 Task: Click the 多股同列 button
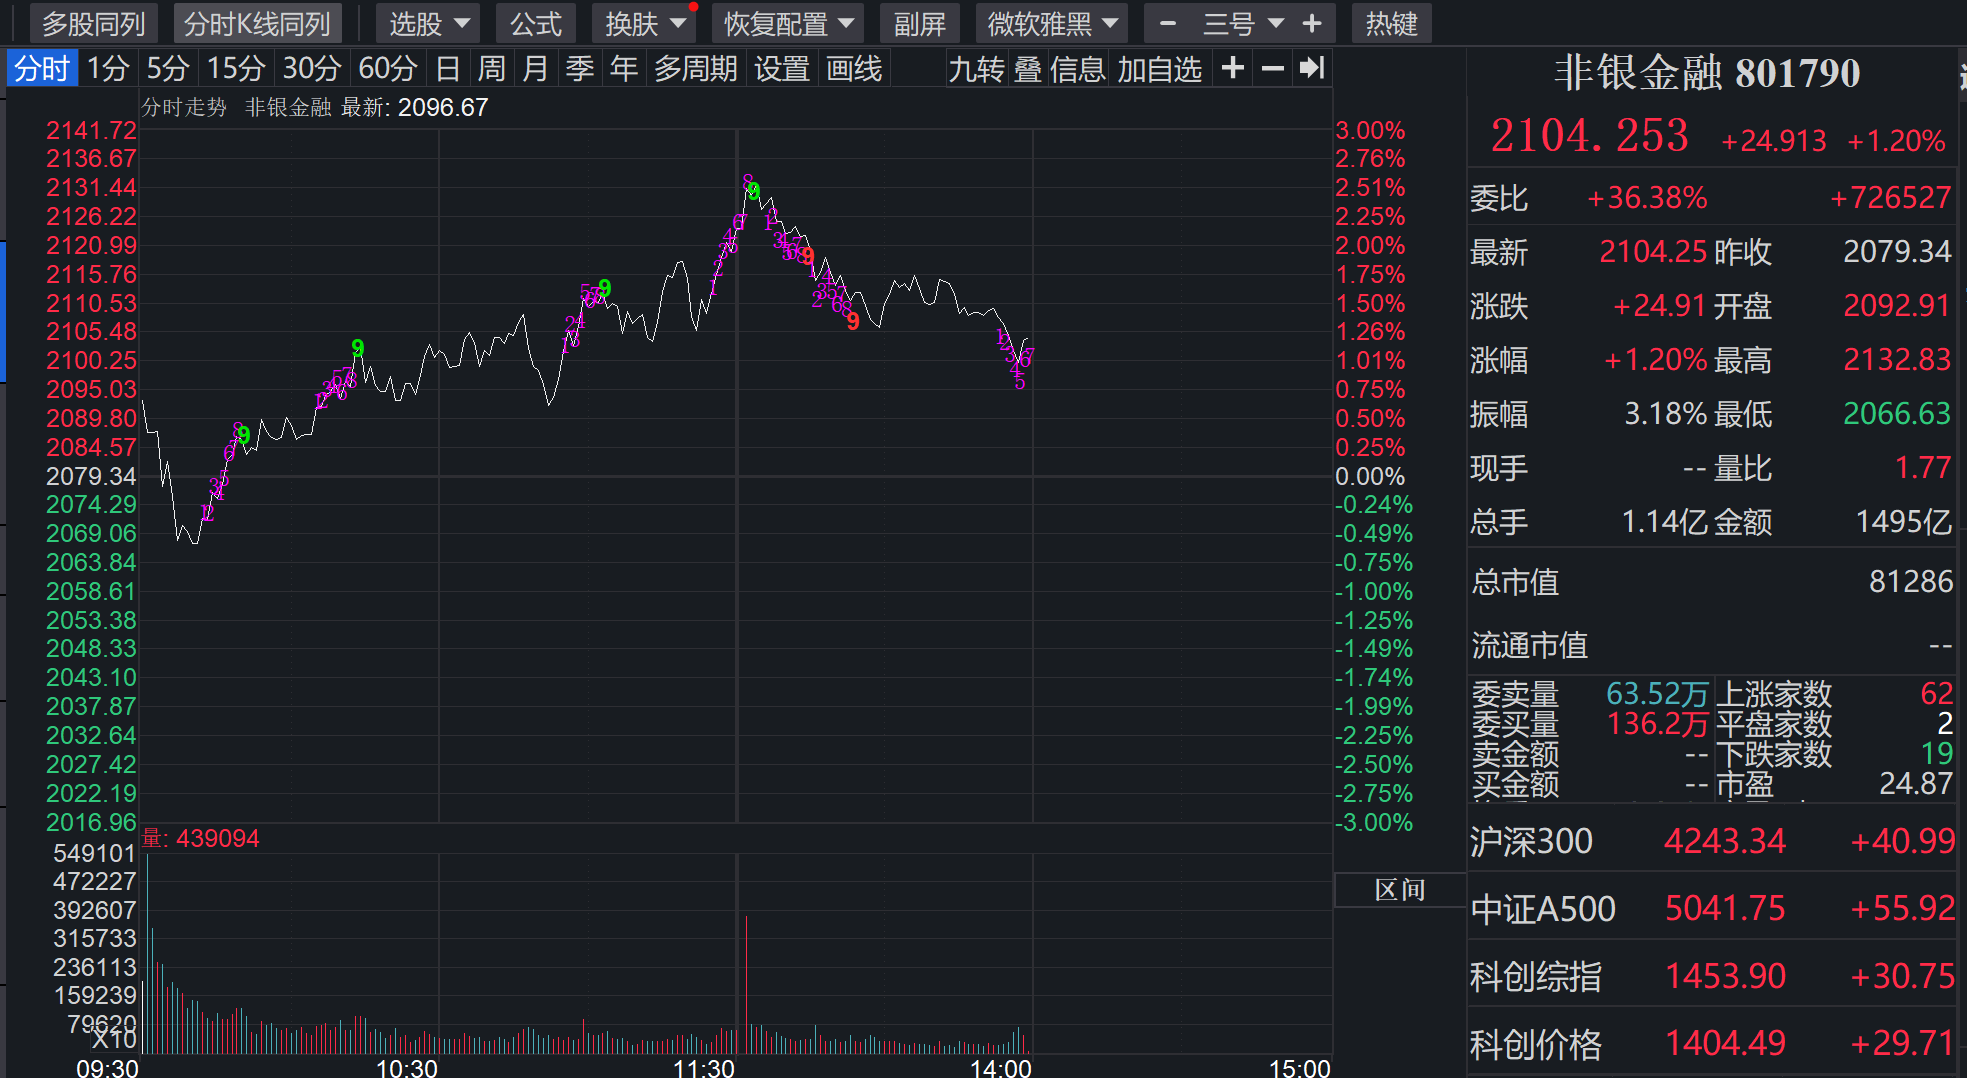(x=93, y=23)
